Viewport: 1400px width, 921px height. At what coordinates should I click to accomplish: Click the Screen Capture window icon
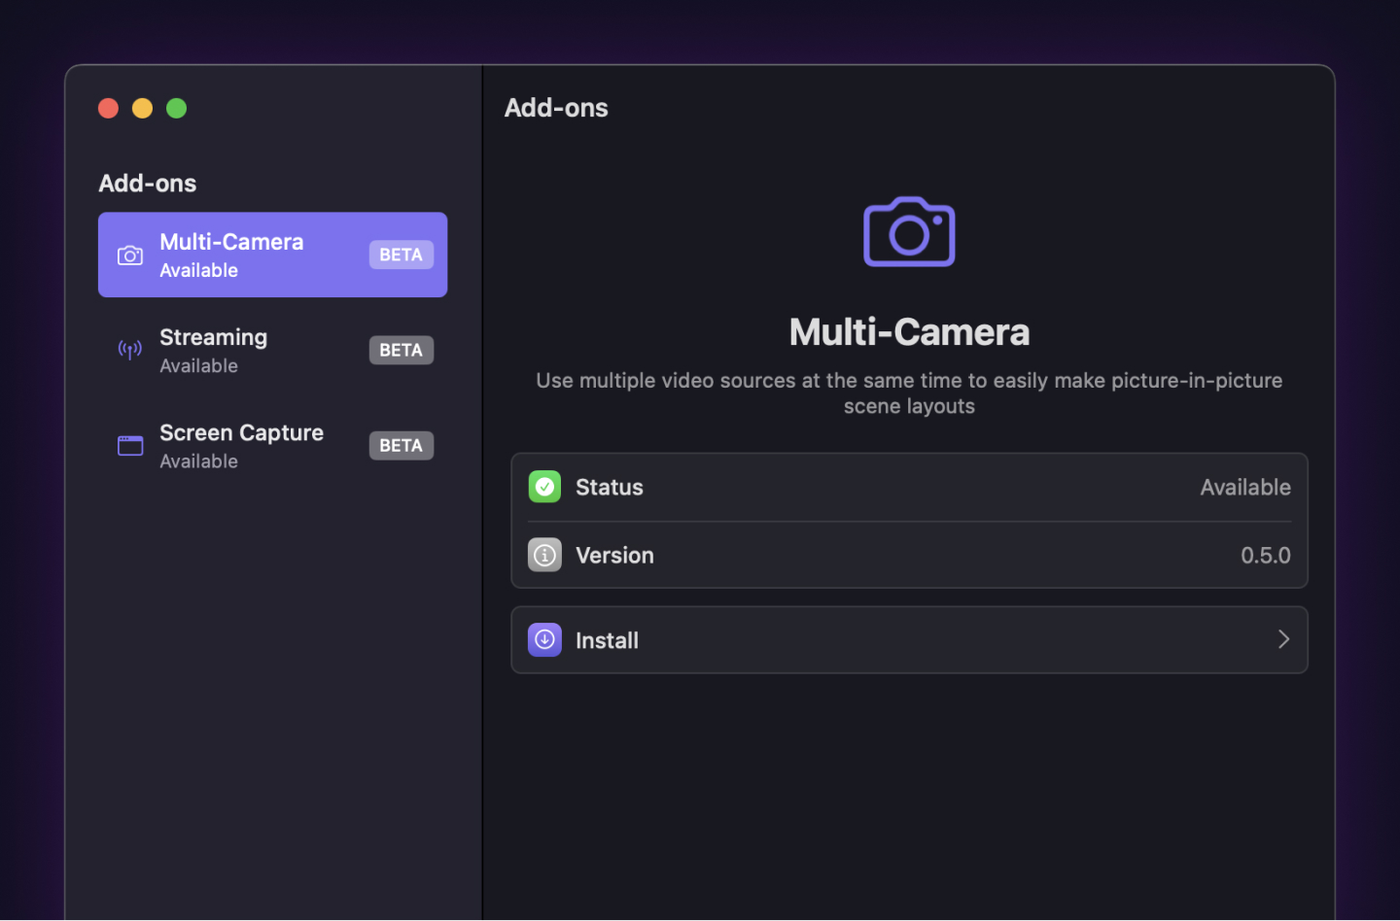tap(130, 446)
